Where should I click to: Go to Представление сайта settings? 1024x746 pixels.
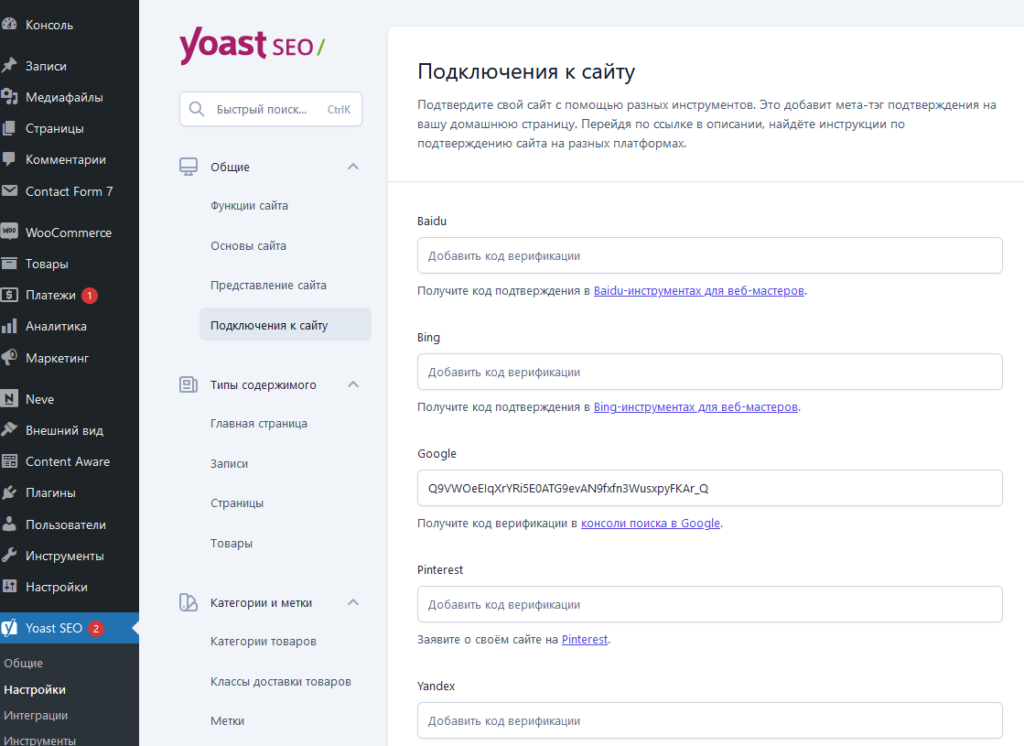point(268,285)
